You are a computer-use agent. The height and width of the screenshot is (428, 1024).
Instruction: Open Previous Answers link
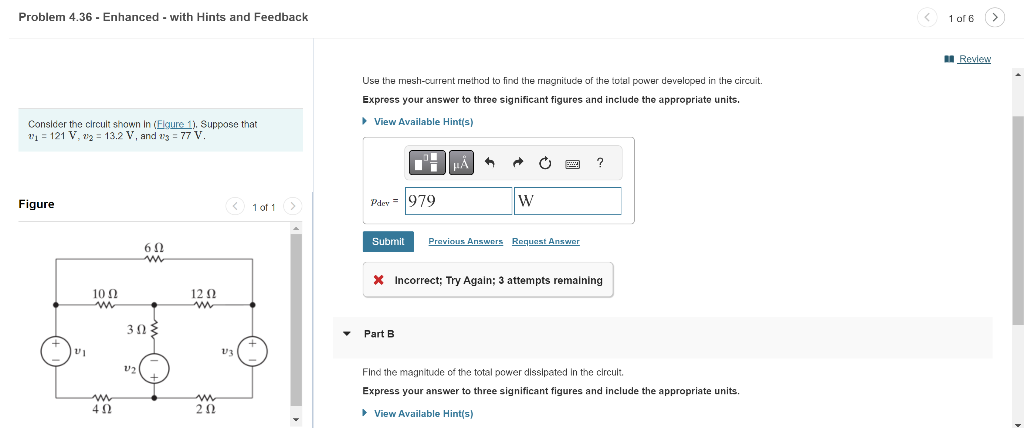(465, 242)
